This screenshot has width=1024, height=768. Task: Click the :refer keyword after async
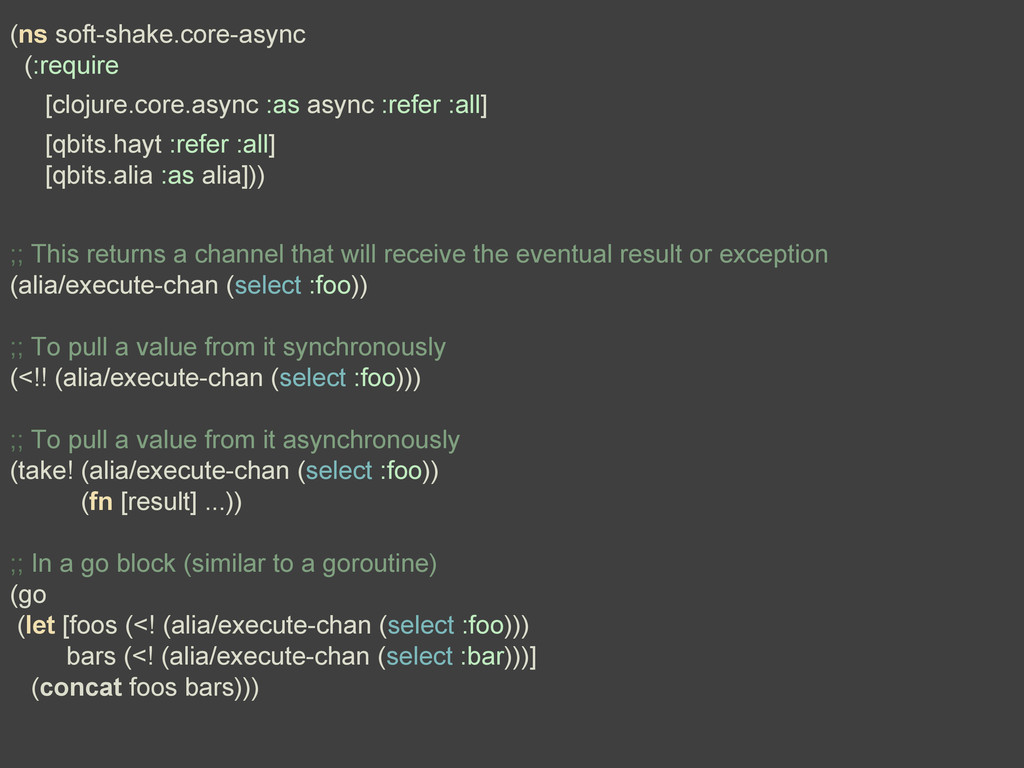tap(411, 104)
